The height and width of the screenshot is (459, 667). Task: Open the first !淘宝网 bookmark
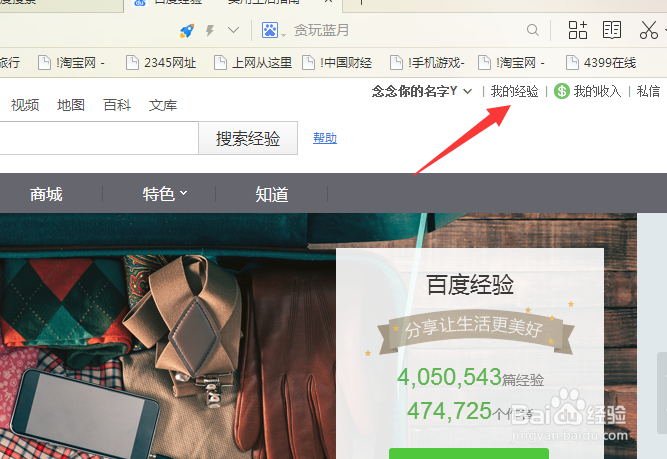[72, 63]
